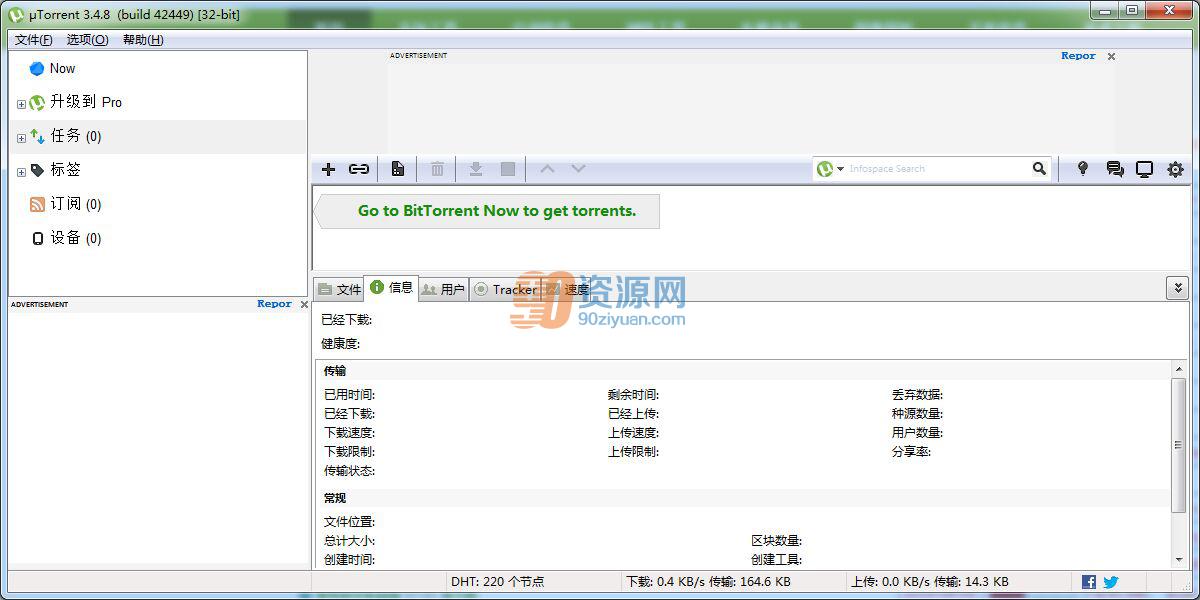This screenshot has height=600, width=1200.
Task: Click the info panel scrollbar thumb
Action: pos(1179,445)
